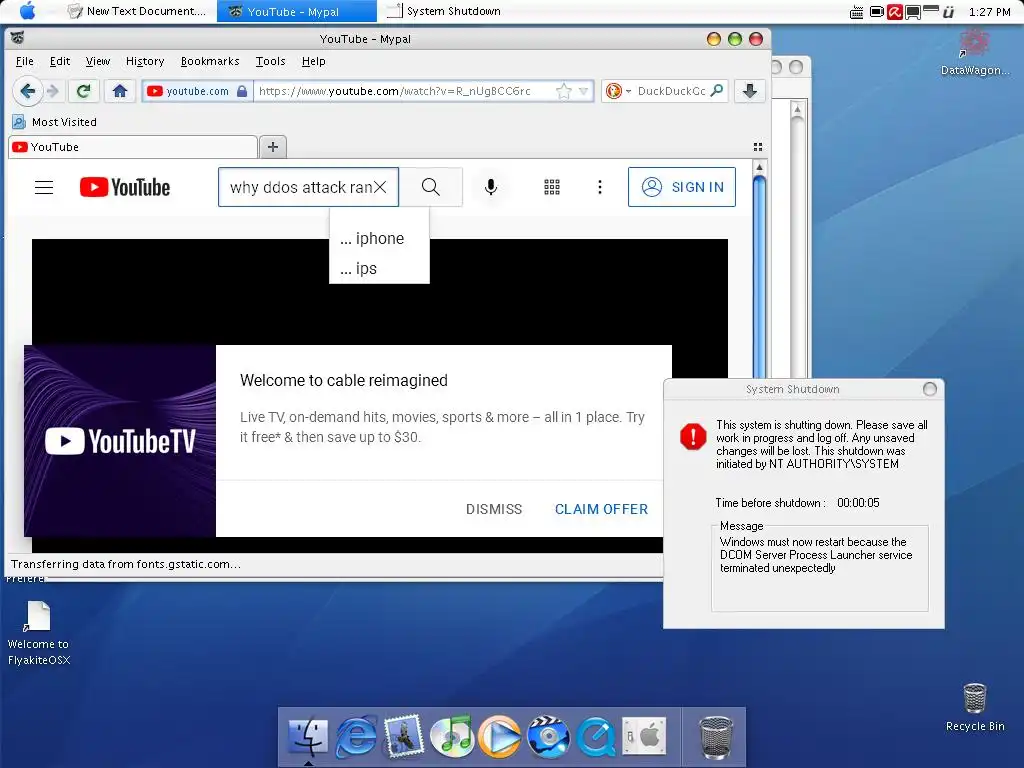
Task: Switch to YouTube - Mypal taskbar item
Action: (x=296, y=11)
